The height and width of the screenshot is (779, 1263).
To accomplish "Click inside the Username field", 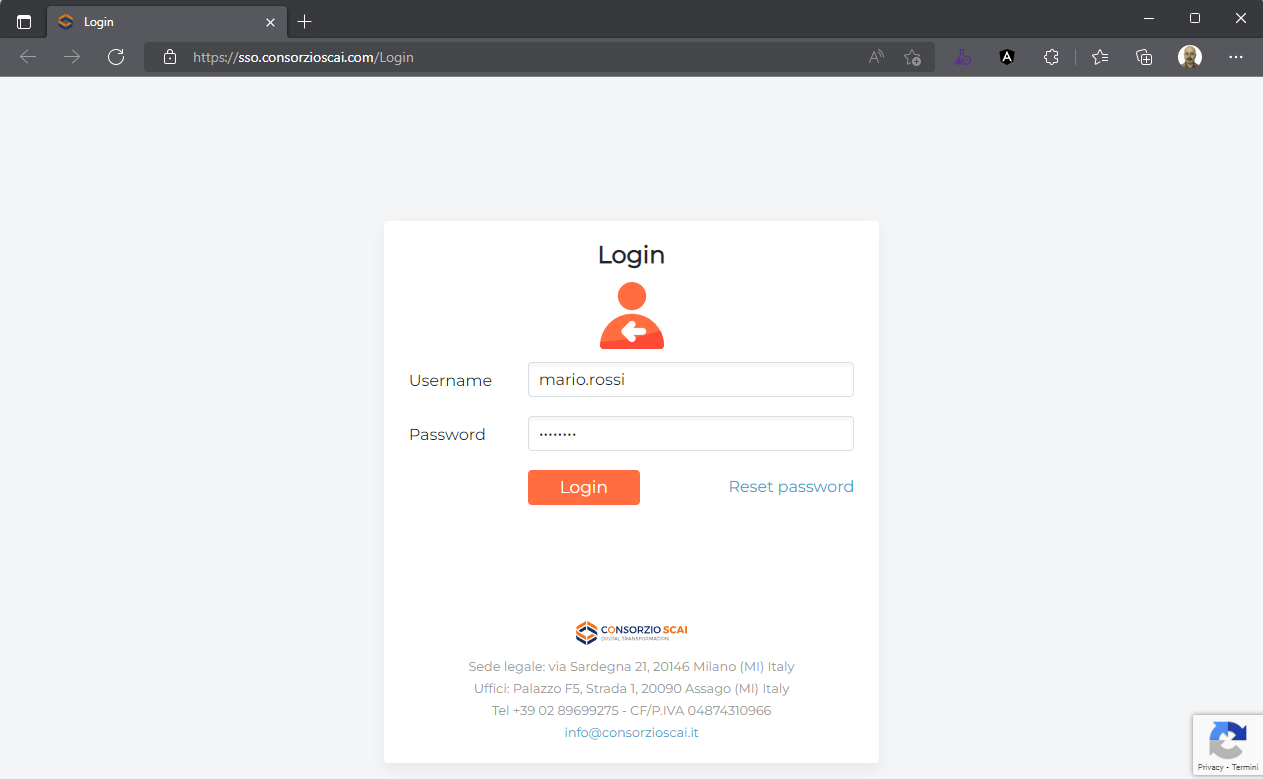I will click(x=690, y=379).
